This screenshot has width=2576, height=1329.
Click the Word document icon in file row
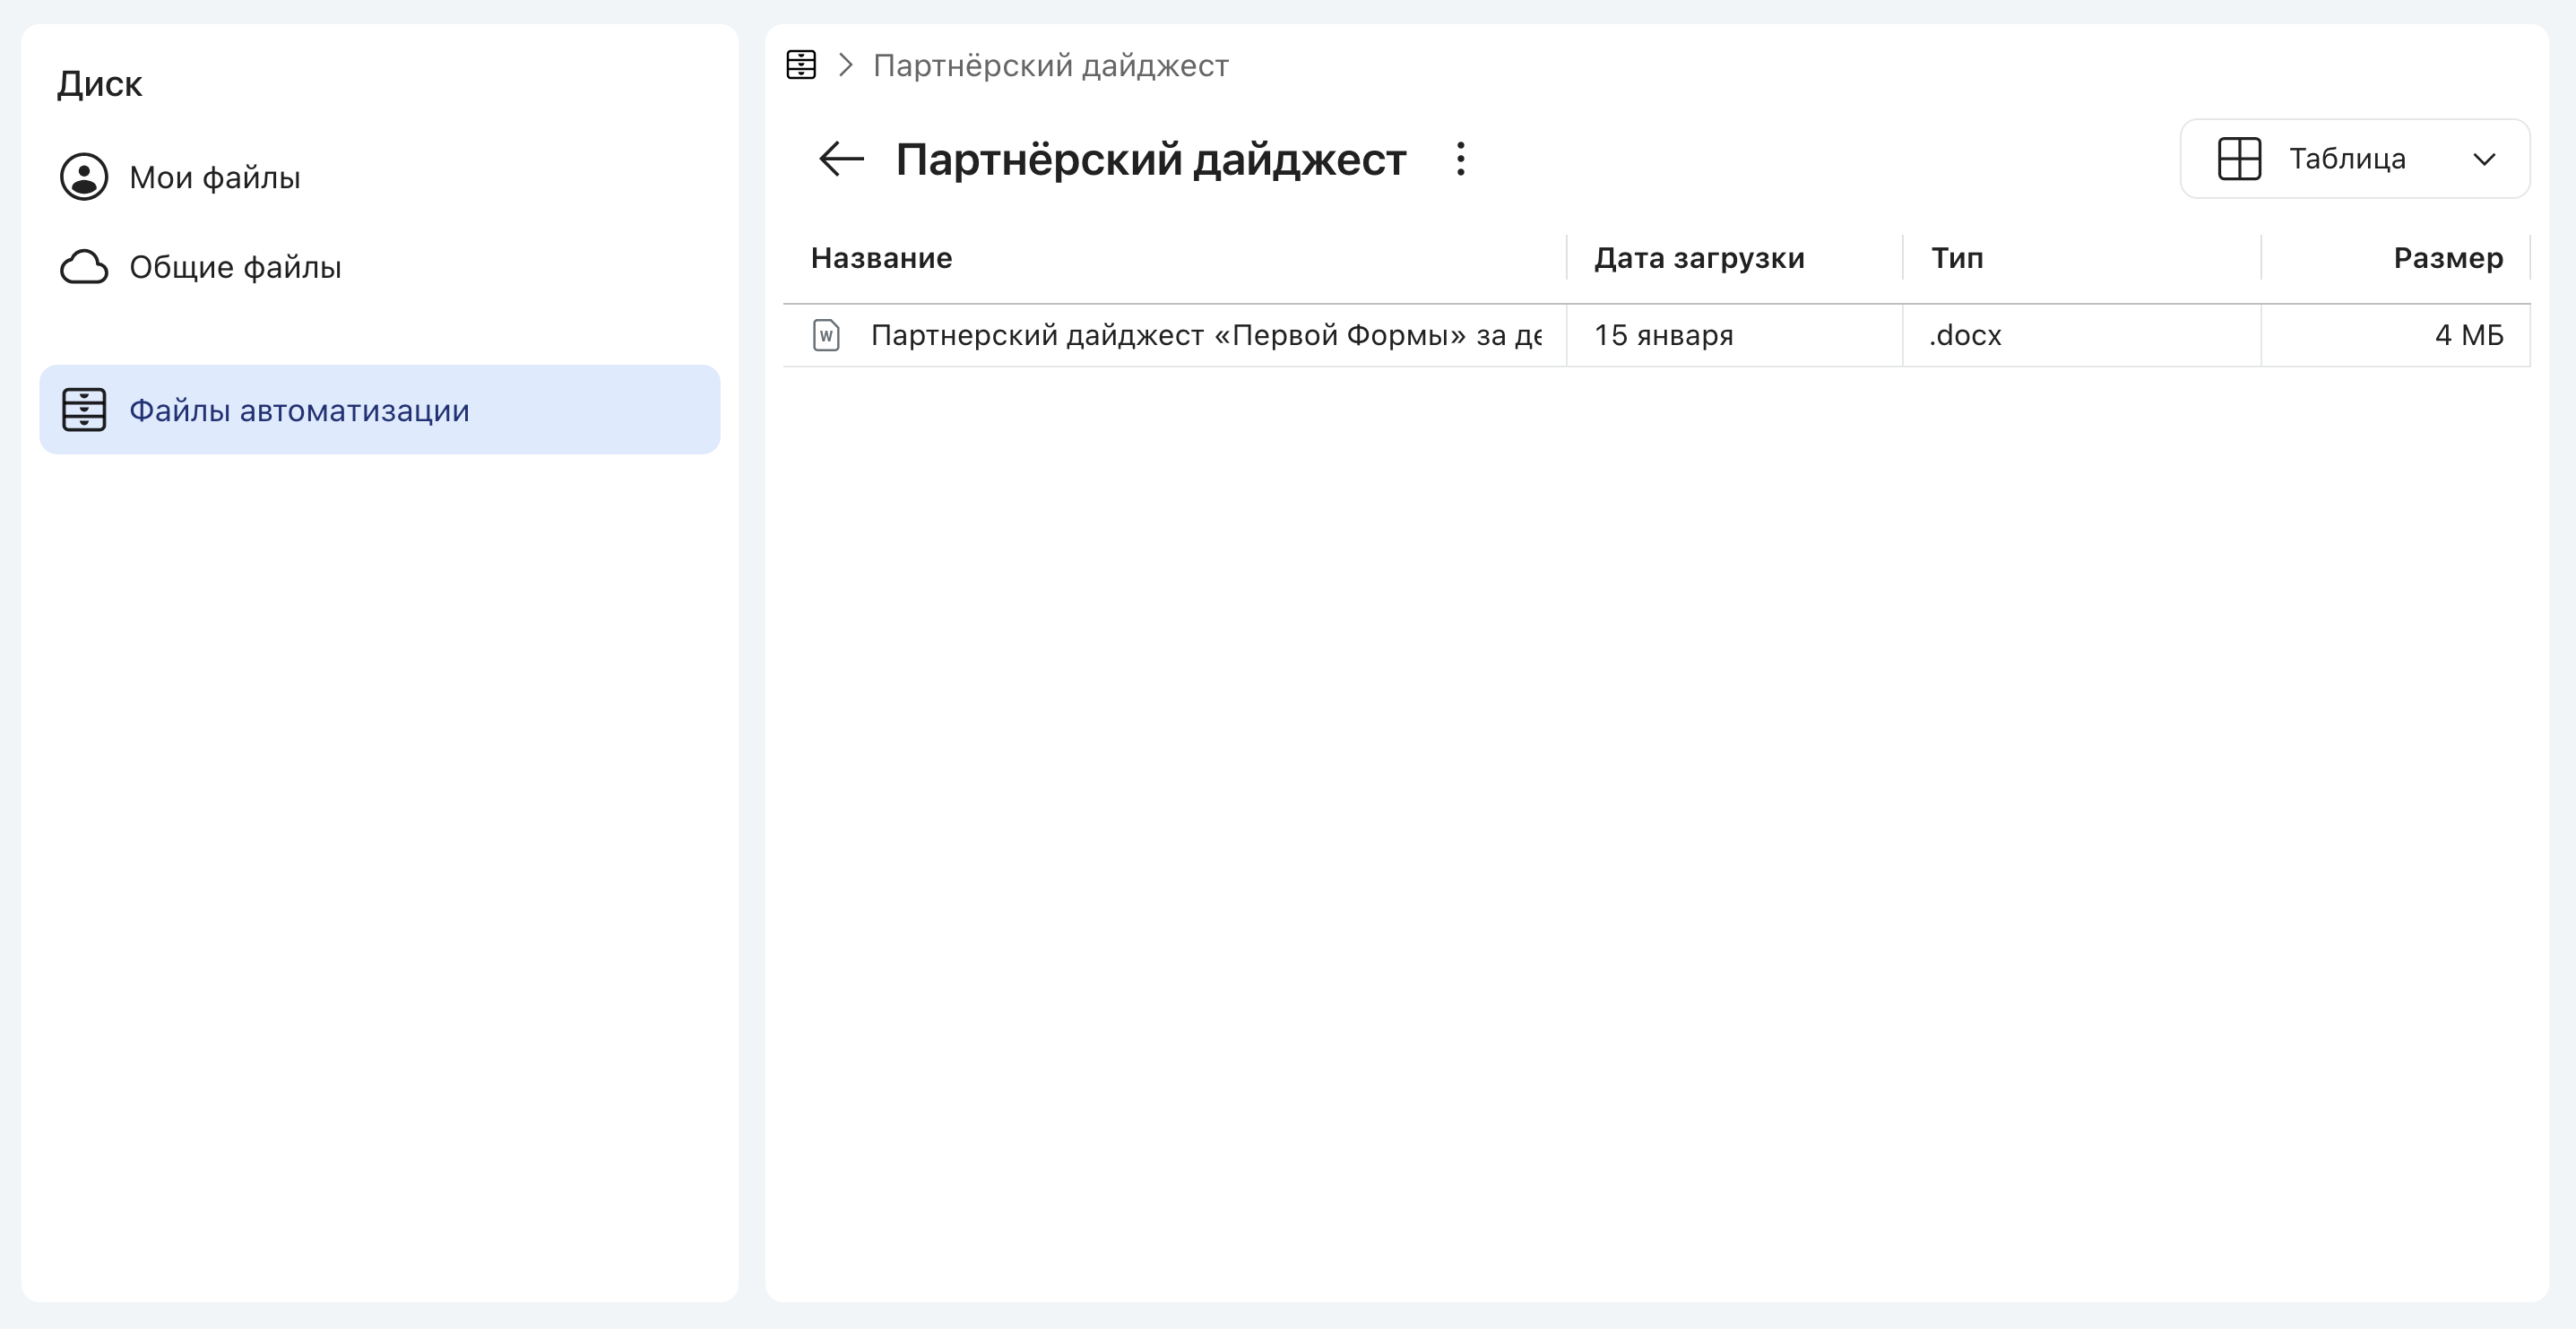pyautogui.click(x=826, y=335)
